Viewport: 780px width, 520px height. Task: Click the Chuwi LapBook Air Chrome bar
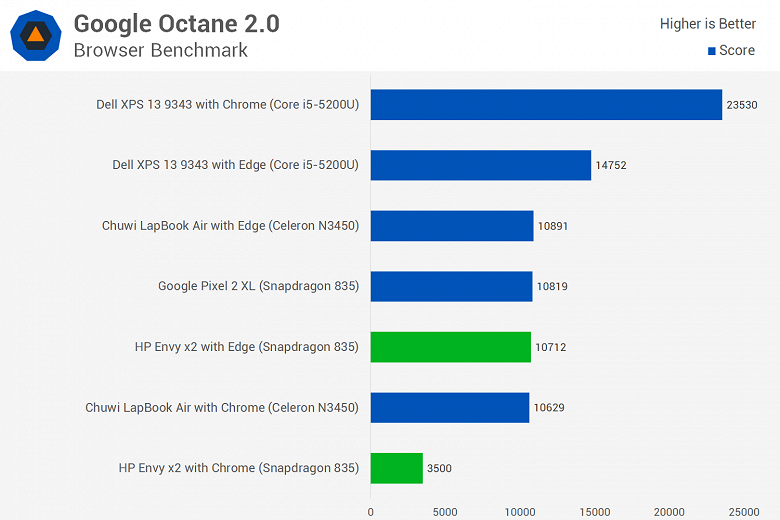(x=450, y=408)
